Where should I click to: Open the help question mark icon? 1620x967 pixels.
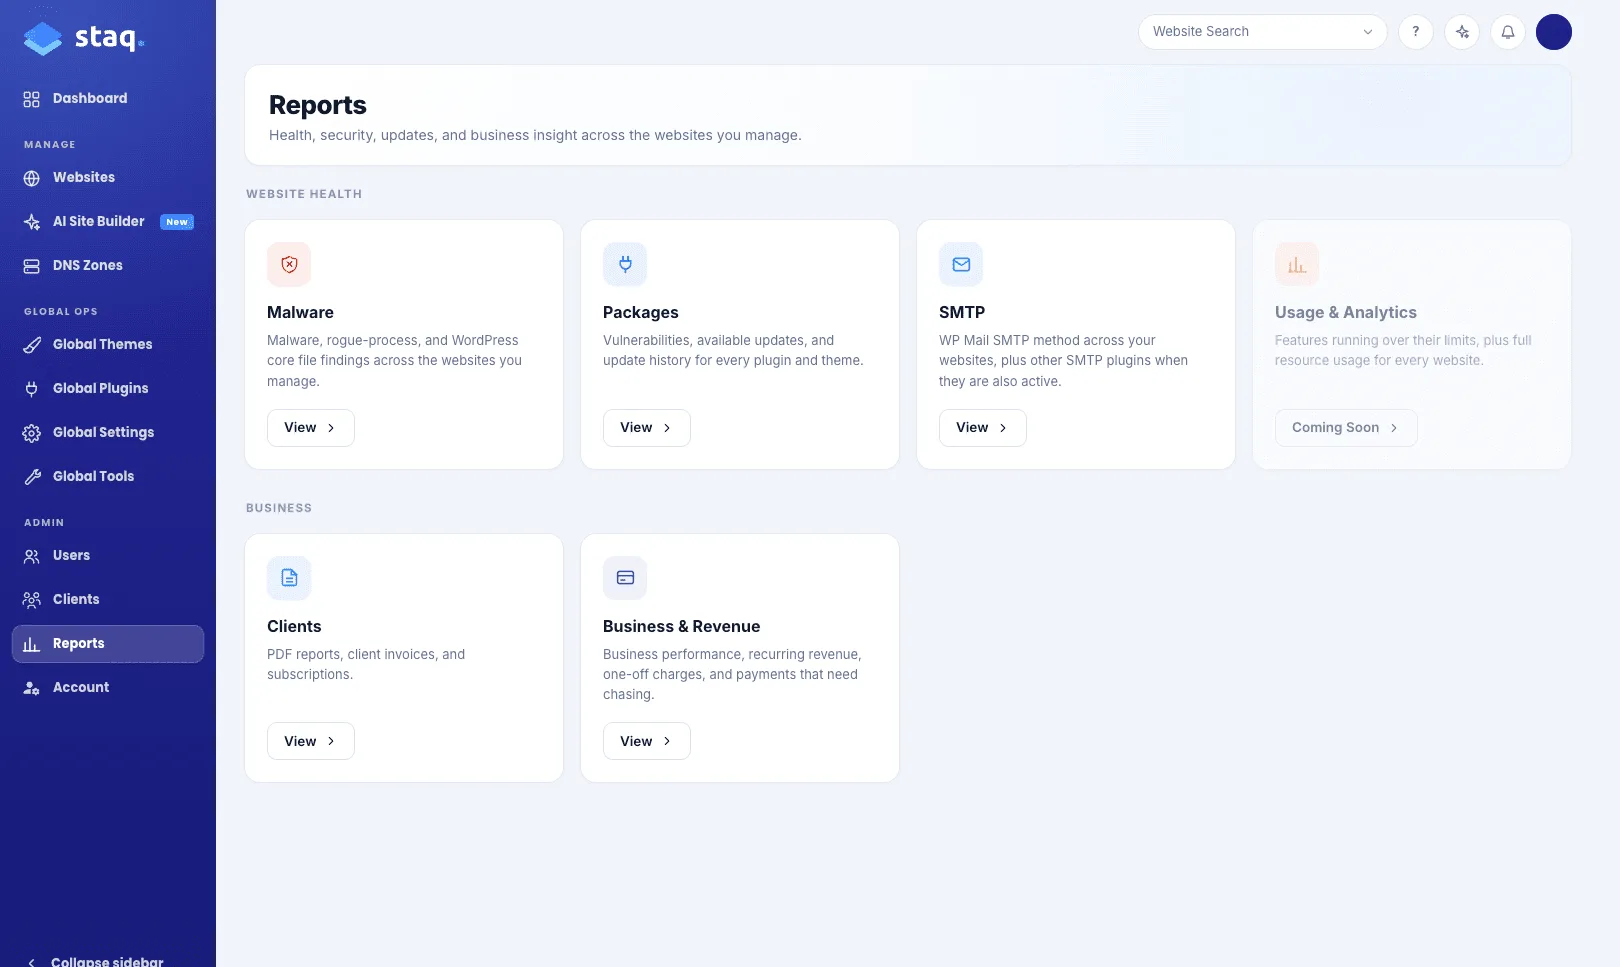tap(1415, 32)
